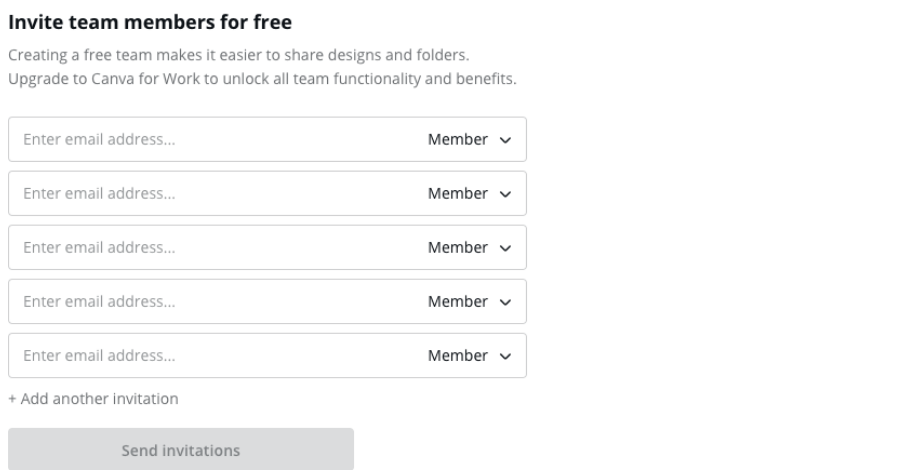Click the chevron arrow in the third invitation row
This screenshot has width=900, height=470.
click(x=505, y=249)
